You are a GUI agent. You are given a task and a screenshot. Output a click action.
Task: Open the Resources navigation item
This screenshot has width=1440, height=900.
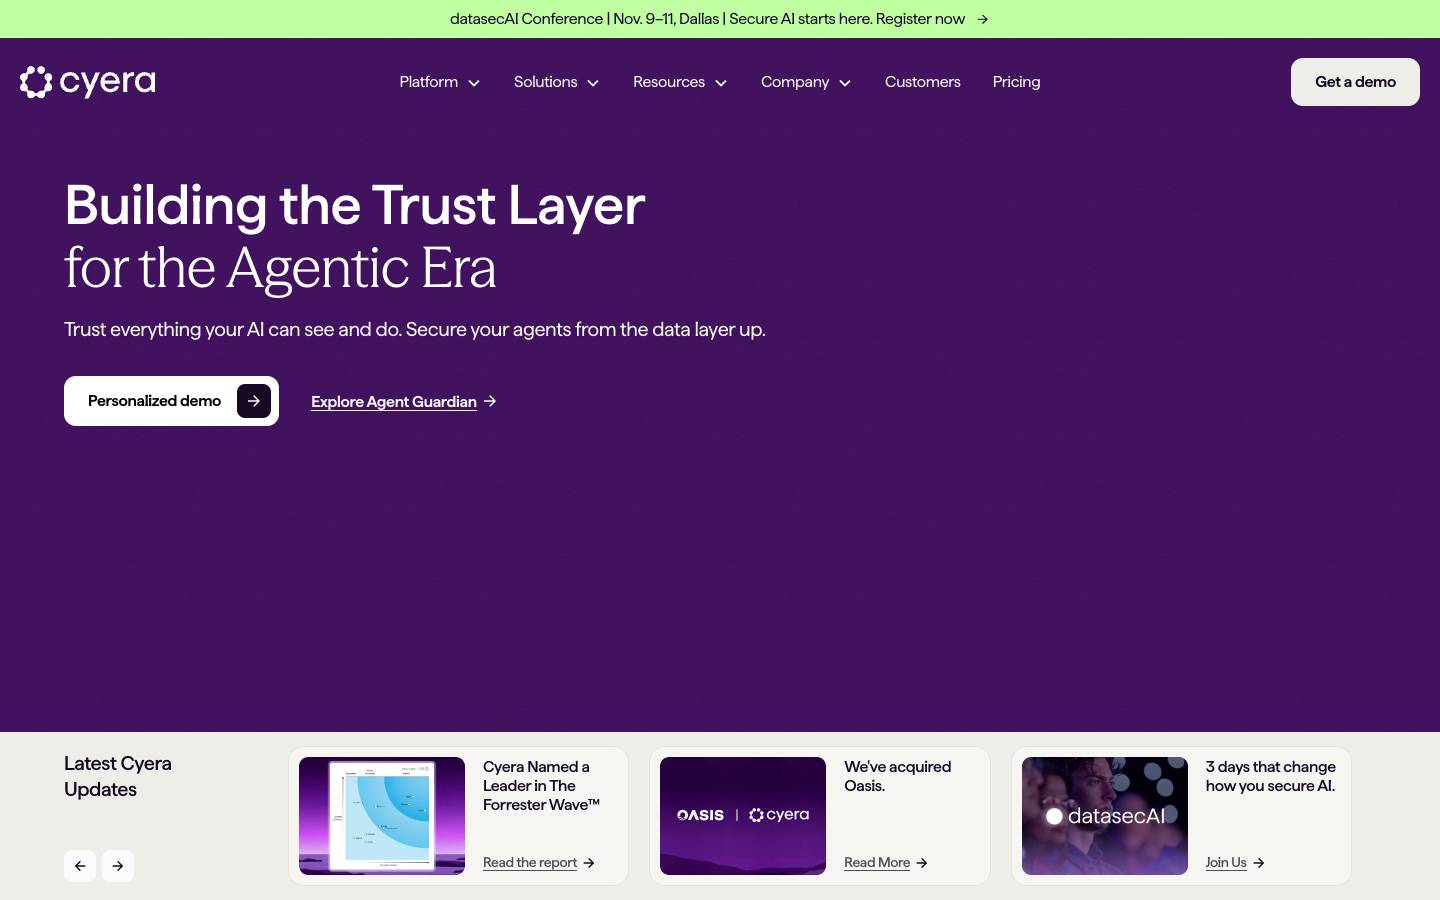(x=669, y=82)
